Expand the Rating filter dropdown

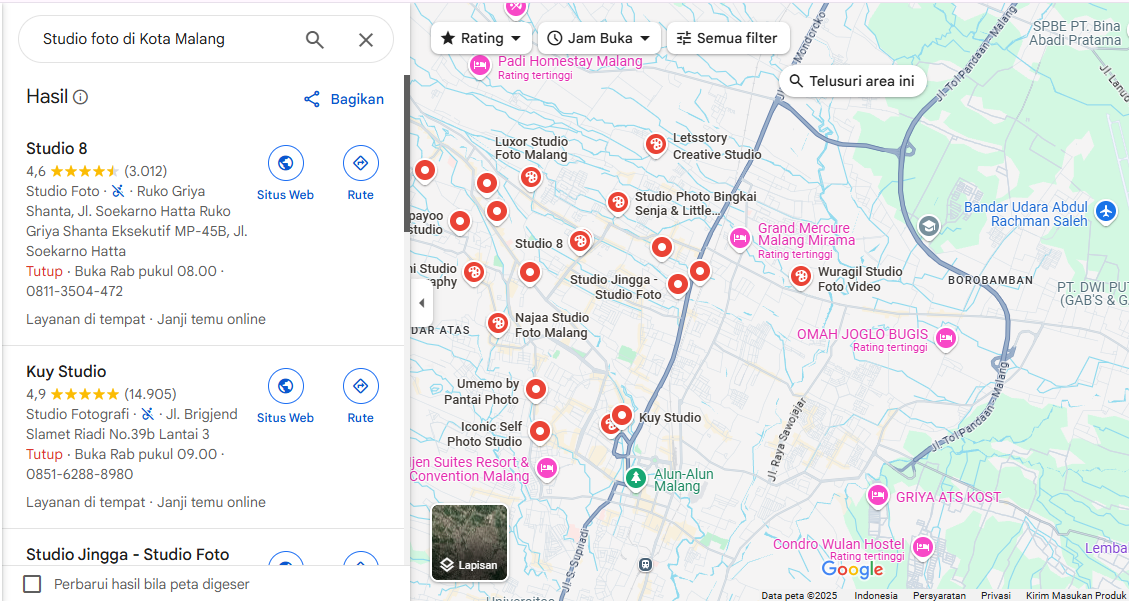click(x=481, y=38)
